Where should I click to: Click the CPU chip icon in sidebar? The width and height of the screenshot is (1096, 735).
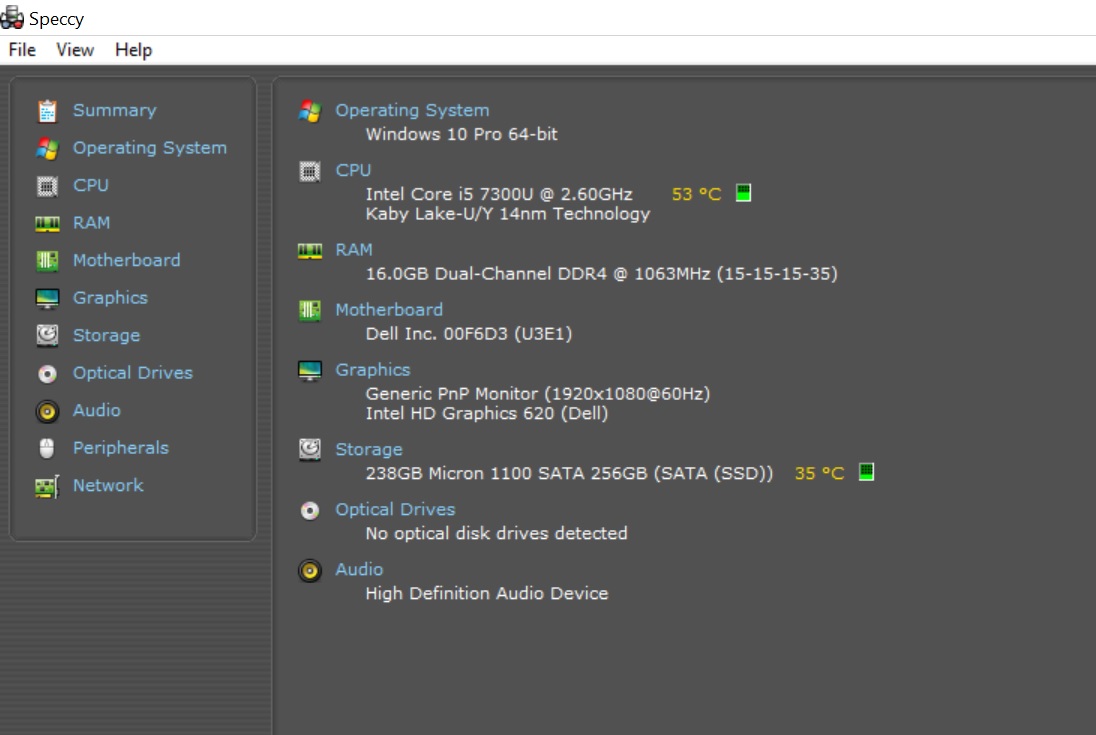(47, 186)
